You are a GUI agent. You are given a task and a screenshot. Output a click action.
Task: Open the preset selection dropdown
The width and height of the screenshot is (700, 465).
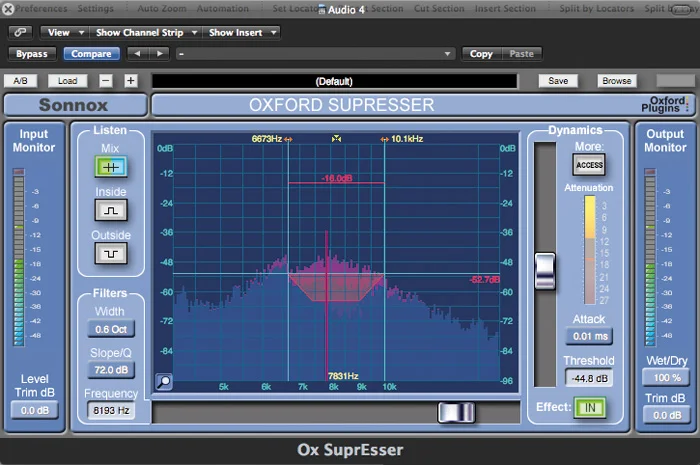pos(315,54)
